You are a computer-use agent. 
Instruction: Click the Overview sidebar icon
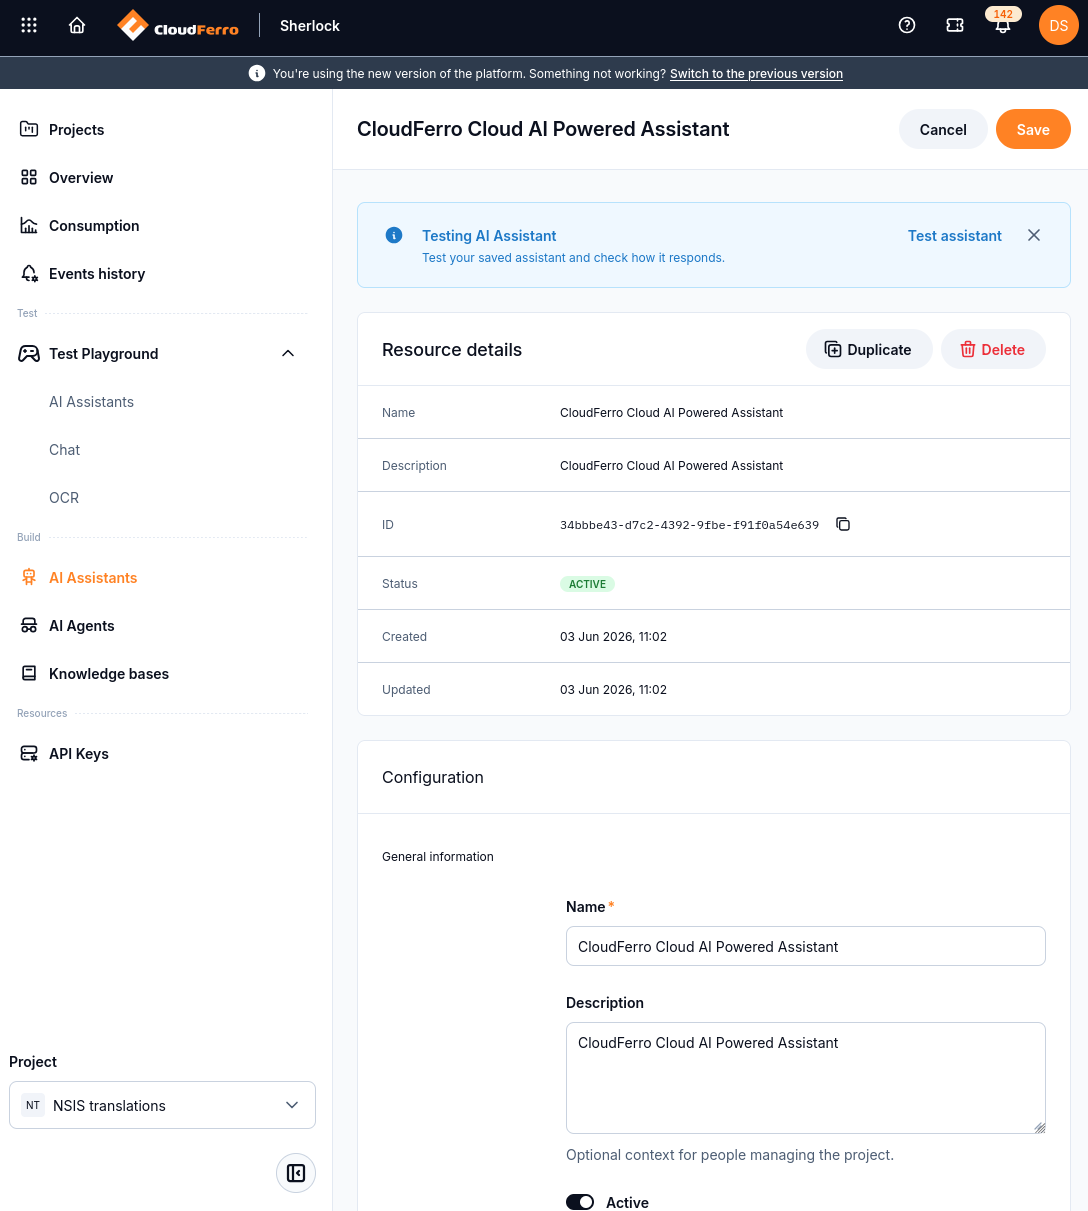coord(29,177)
